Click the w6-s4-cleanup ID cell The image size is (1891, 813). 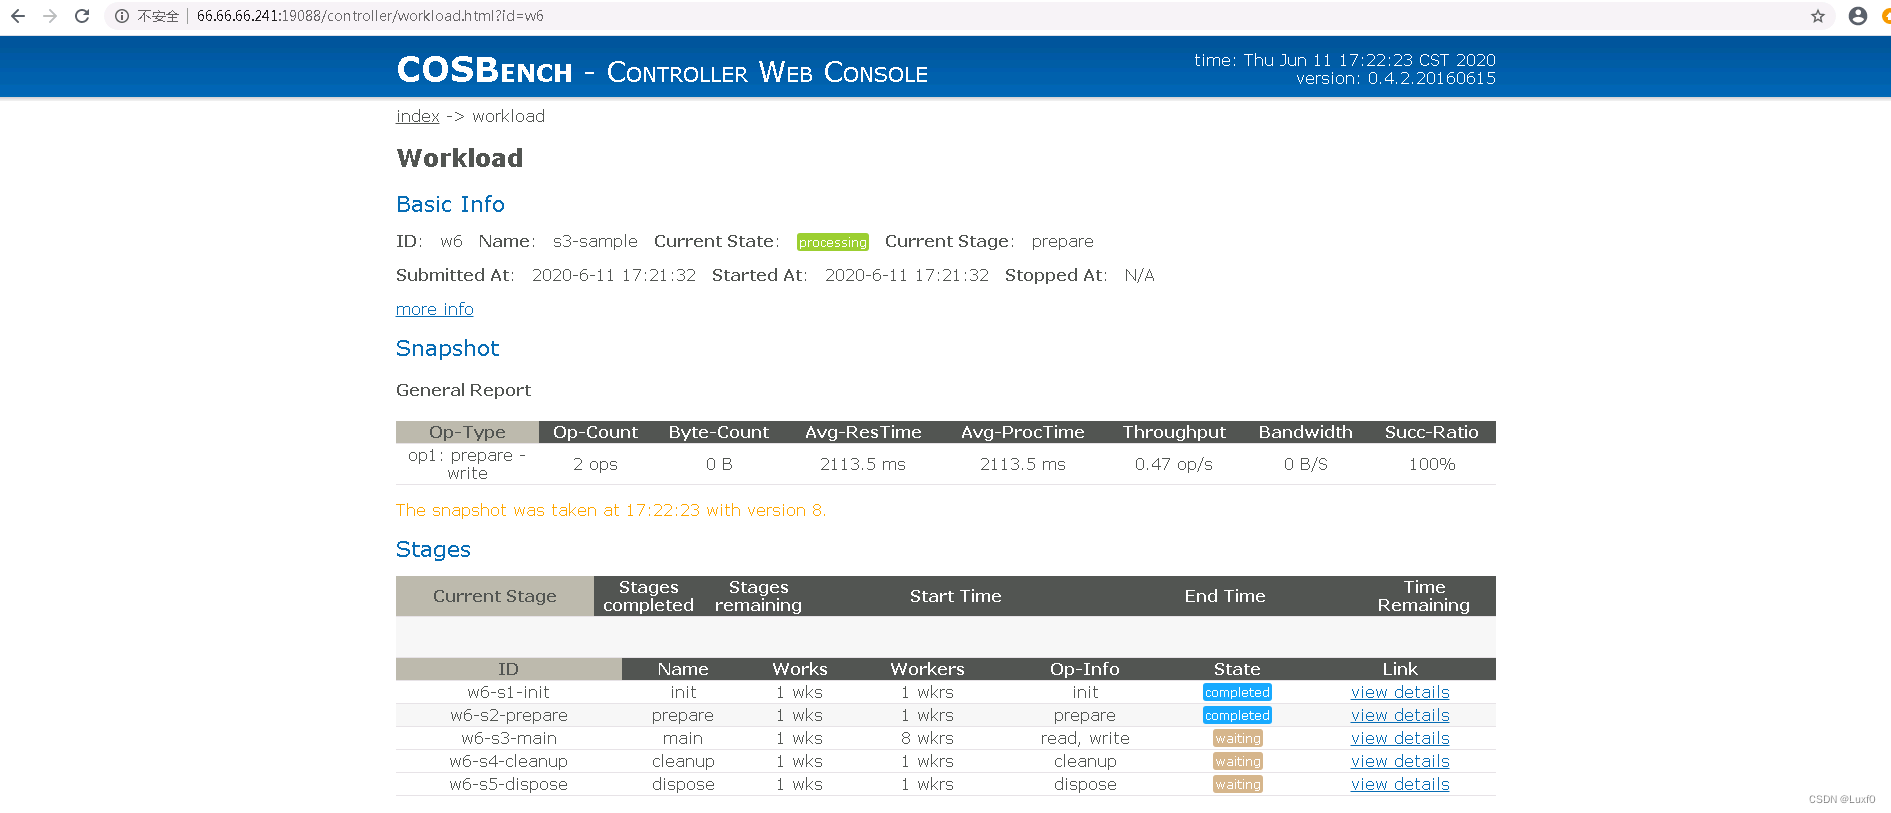pyautogui.click(x=508, y=761)
